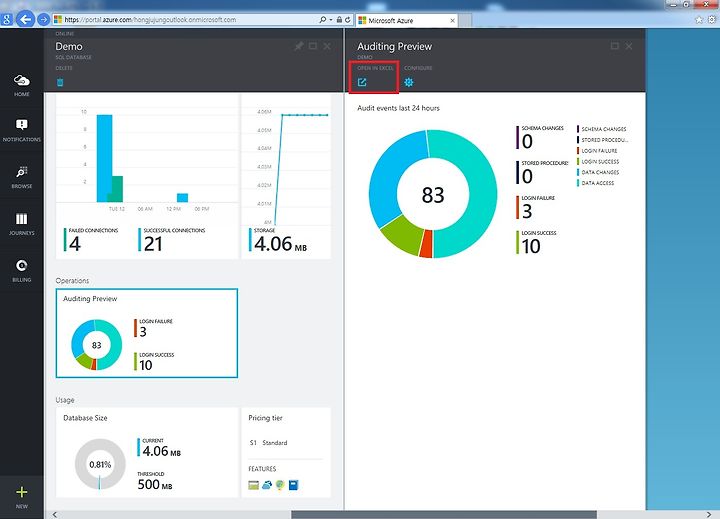Maximize the Auditing Preview blade
The height and width of the screenshot is (519, 720).
pos(615,46)
